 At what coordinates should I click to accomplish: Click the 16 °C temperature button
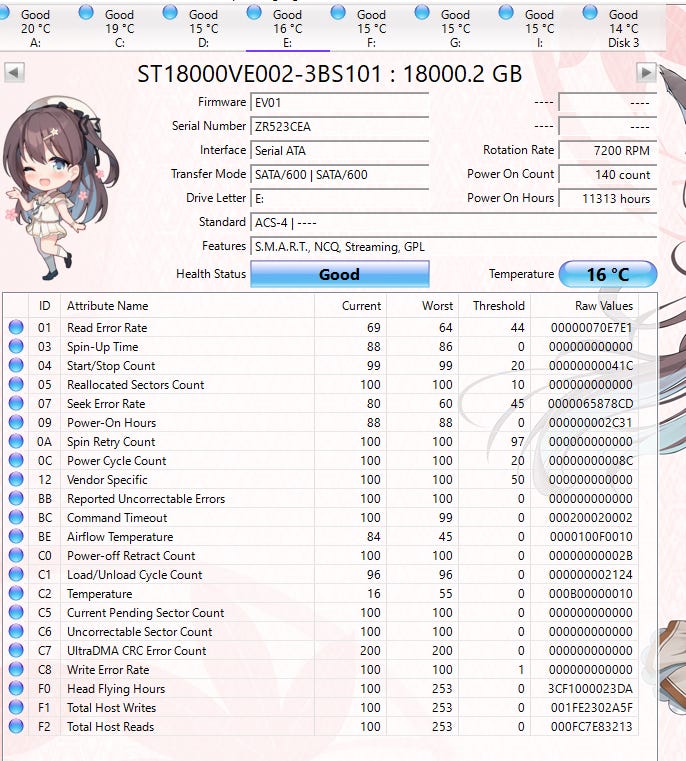(608, 274)
